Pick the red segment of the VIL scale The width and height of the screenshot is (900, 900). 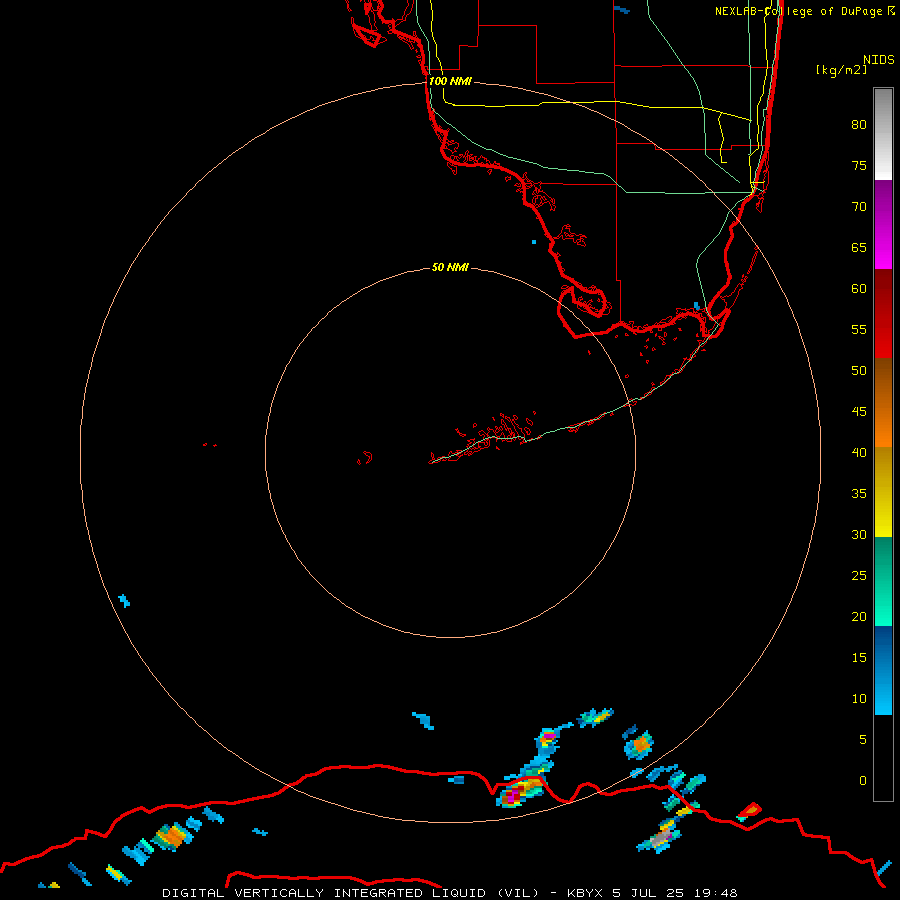[x=883, y=313]
